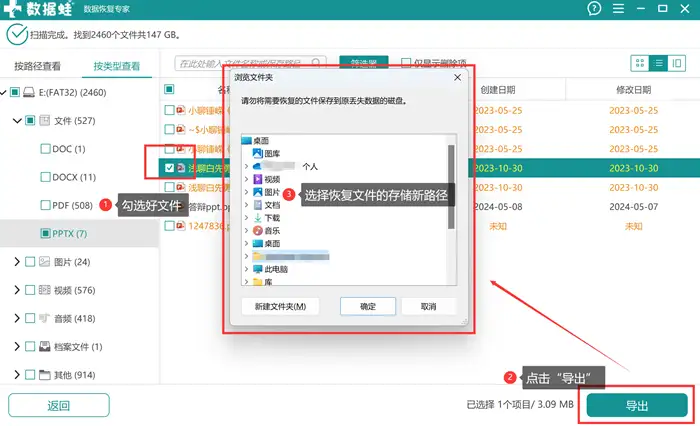Select 下载 download icon in browse dialog
700x426 pixels.
(x=258, y=218)
